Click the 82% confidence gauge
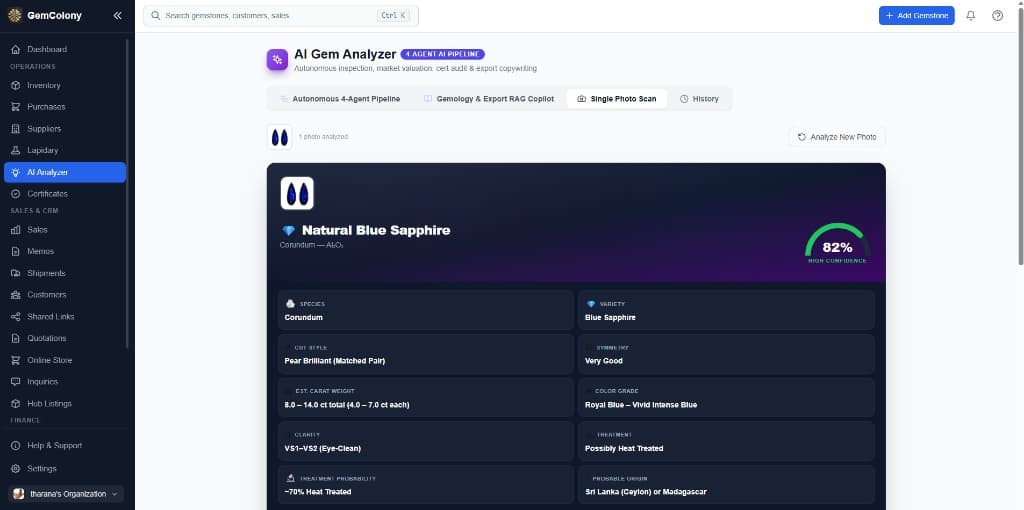Screen dimensions: 1024x510 [x=837, y=244]
